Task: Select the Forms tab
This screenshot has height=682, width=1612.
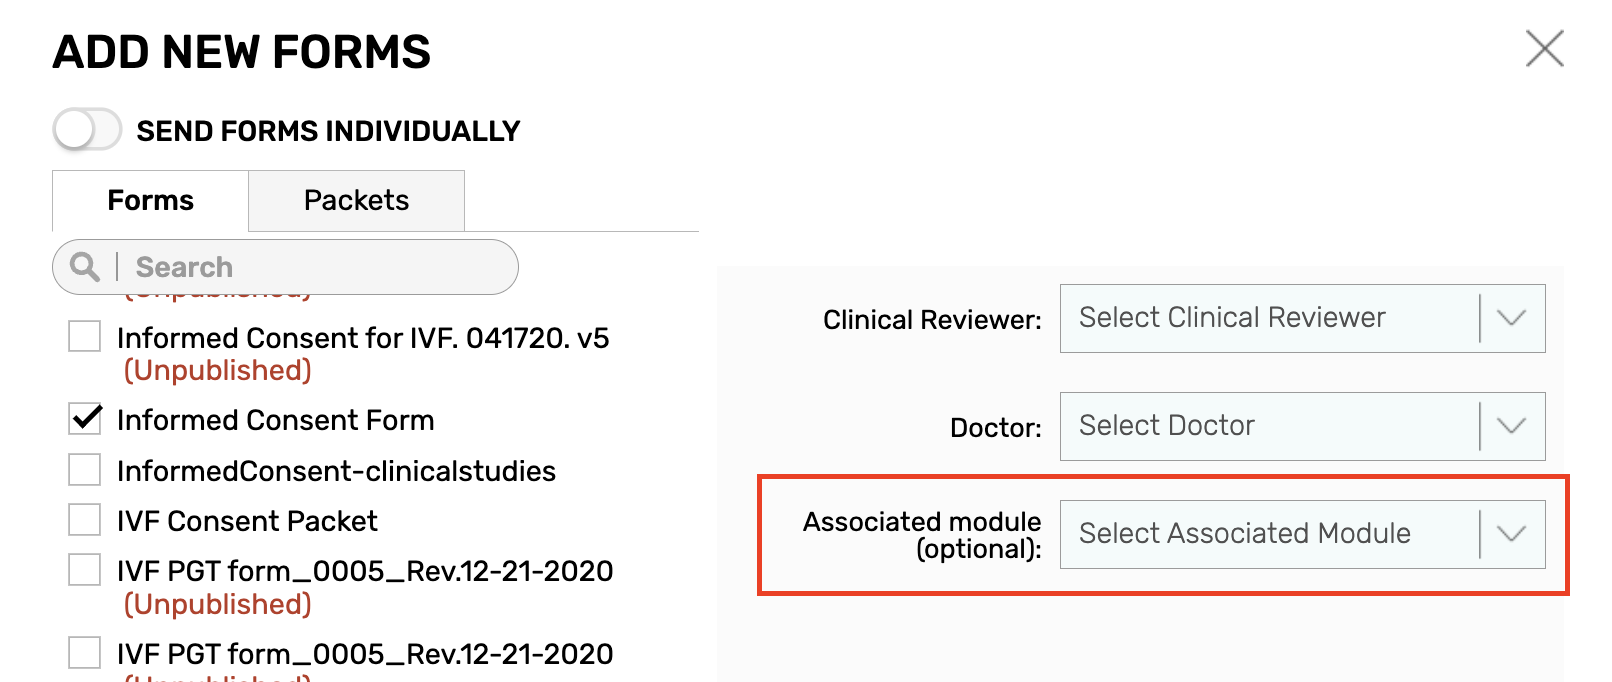Action: click(150, 201)
